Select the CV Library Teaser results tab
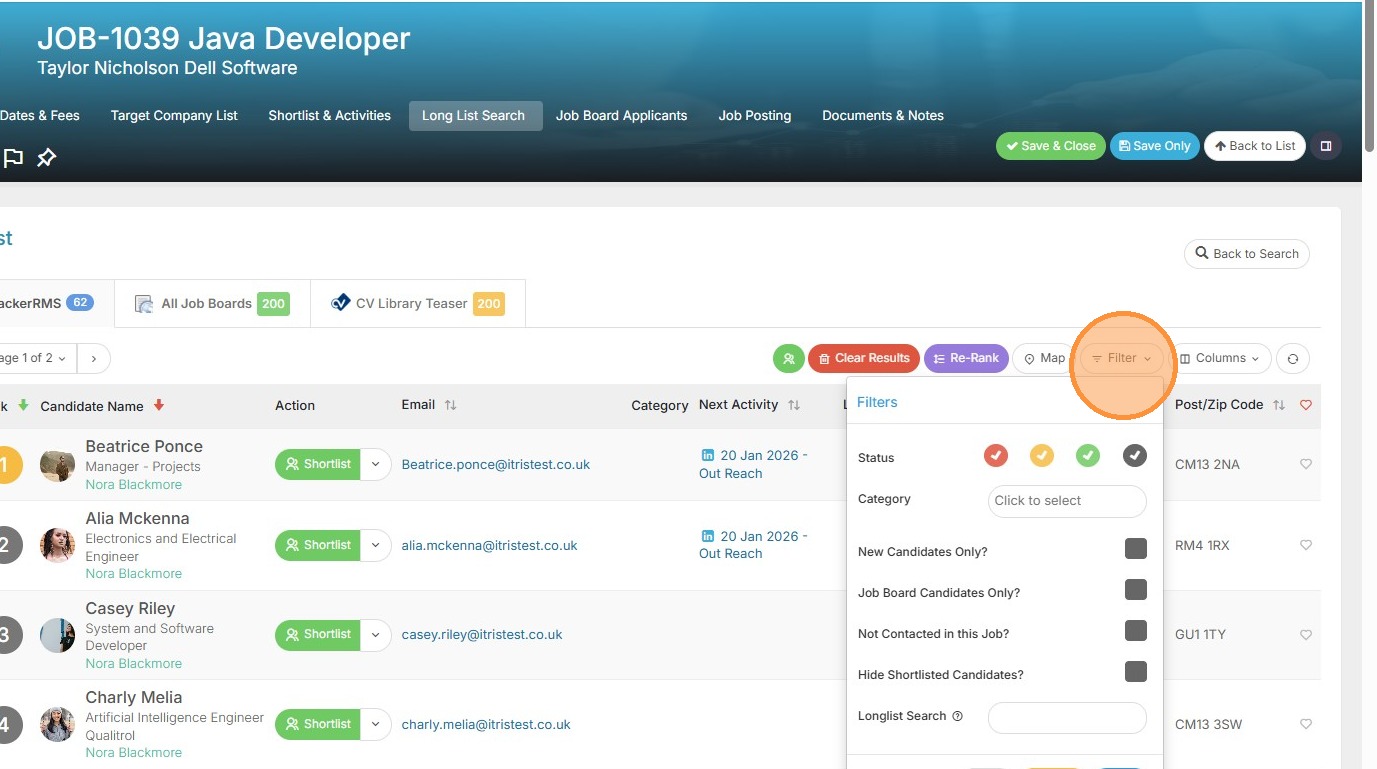 pos(417,304)
